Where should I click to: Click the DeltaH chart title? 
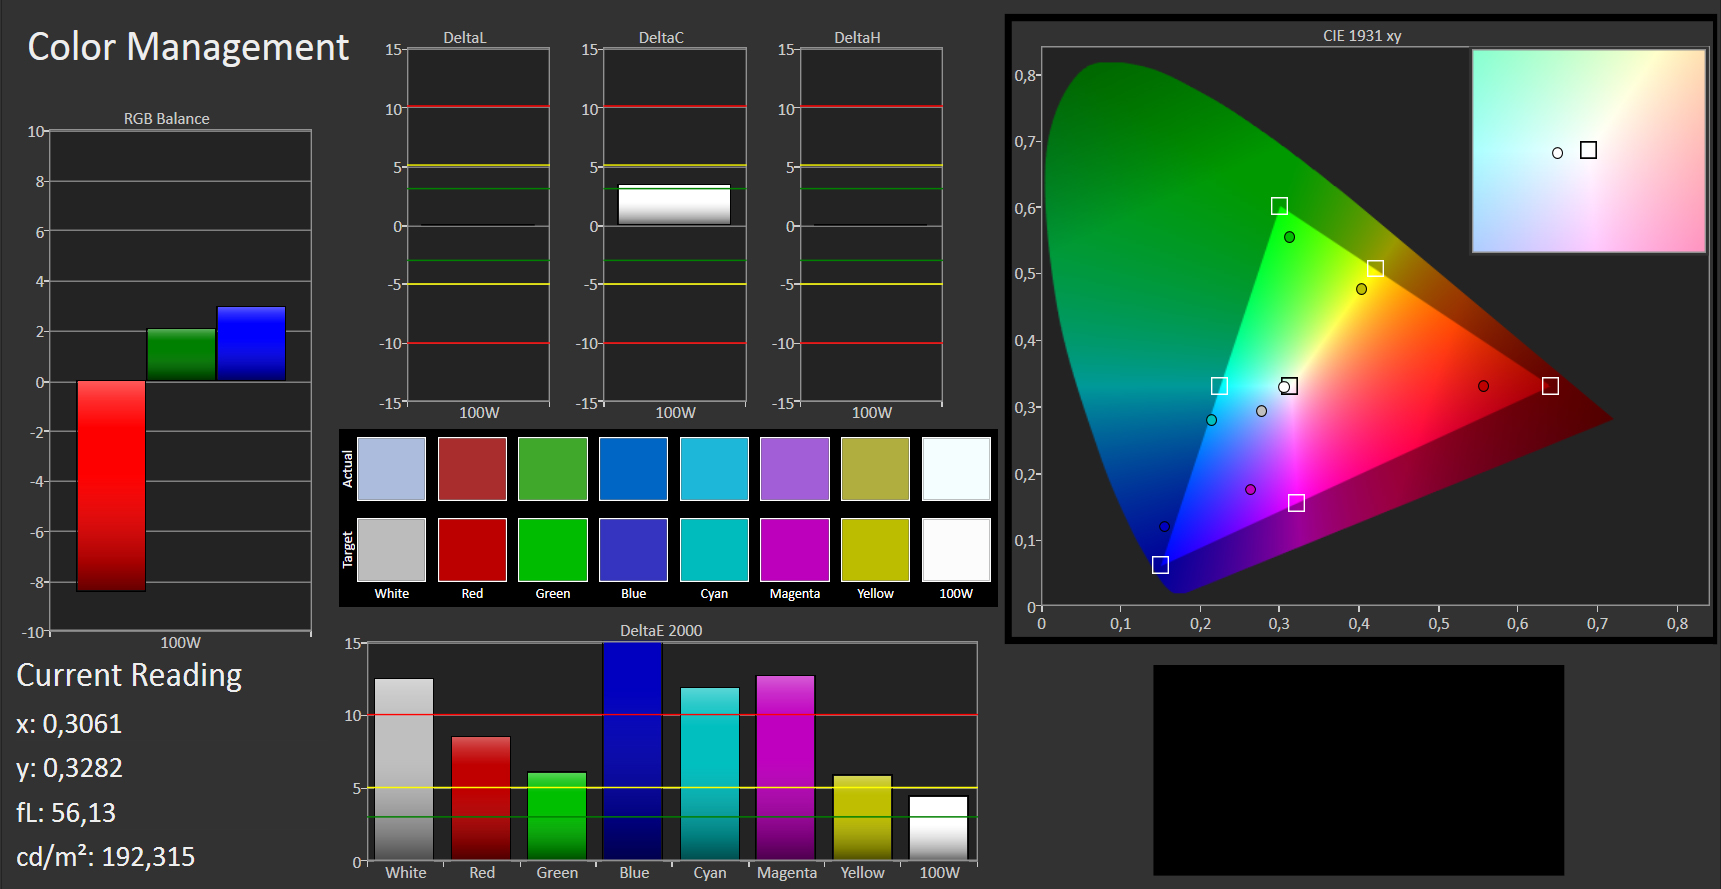pos(857,37)
